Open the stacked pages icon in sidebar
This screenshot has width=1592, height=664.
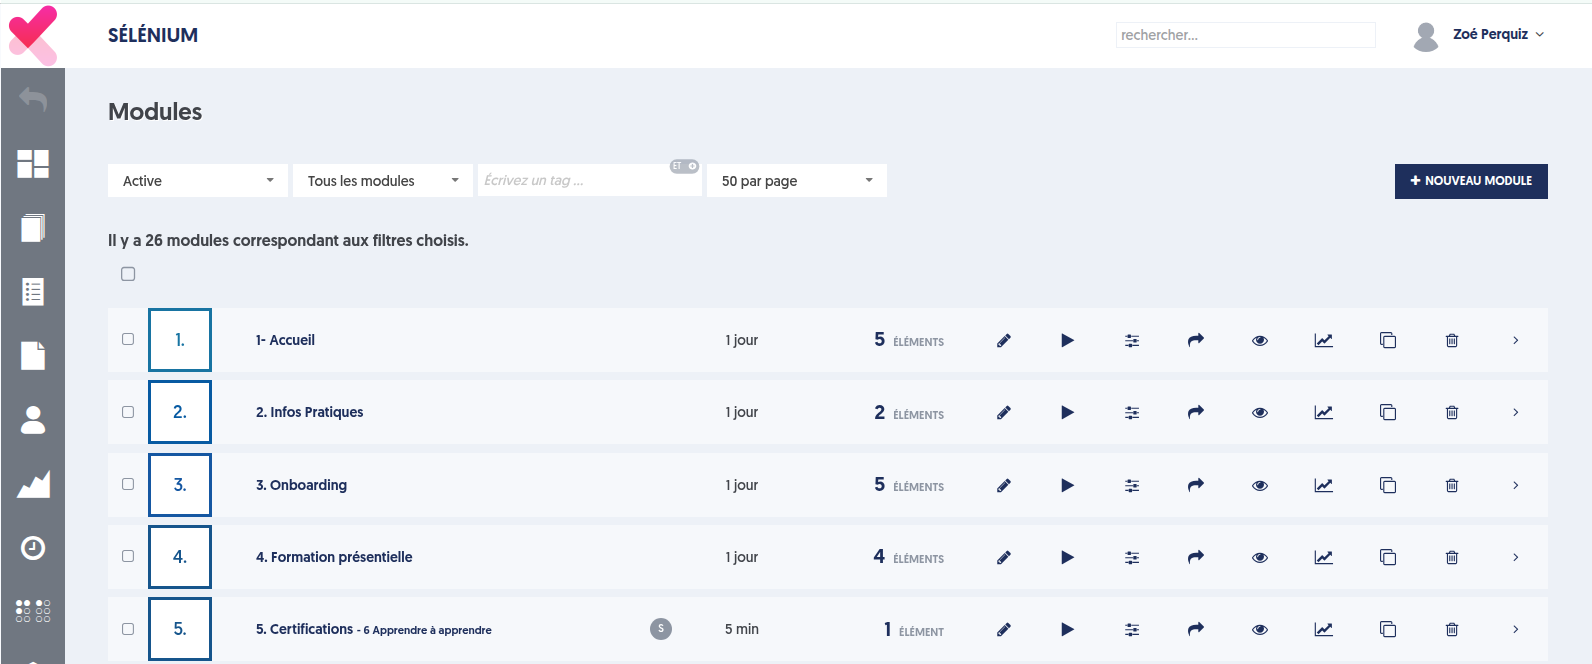coord(33,228)
